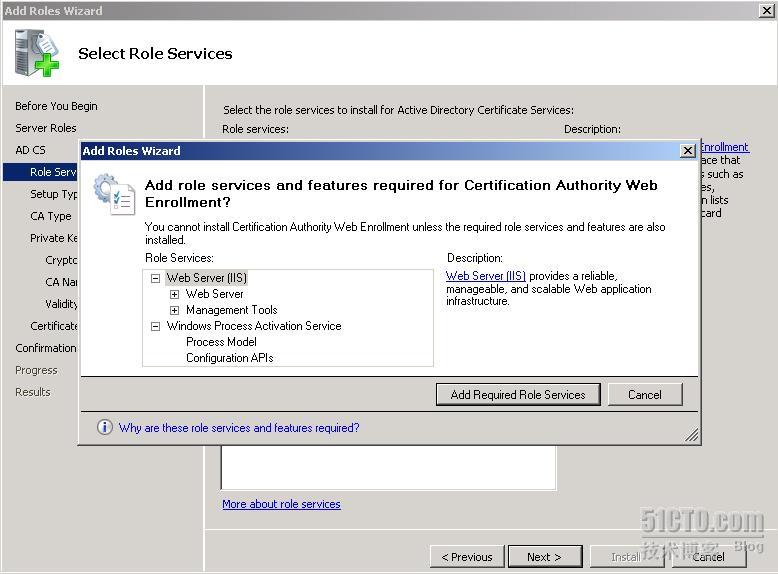Open Before You Begin wizard step
Viewport: 778px width, 574px height.
tap(56, 106)
